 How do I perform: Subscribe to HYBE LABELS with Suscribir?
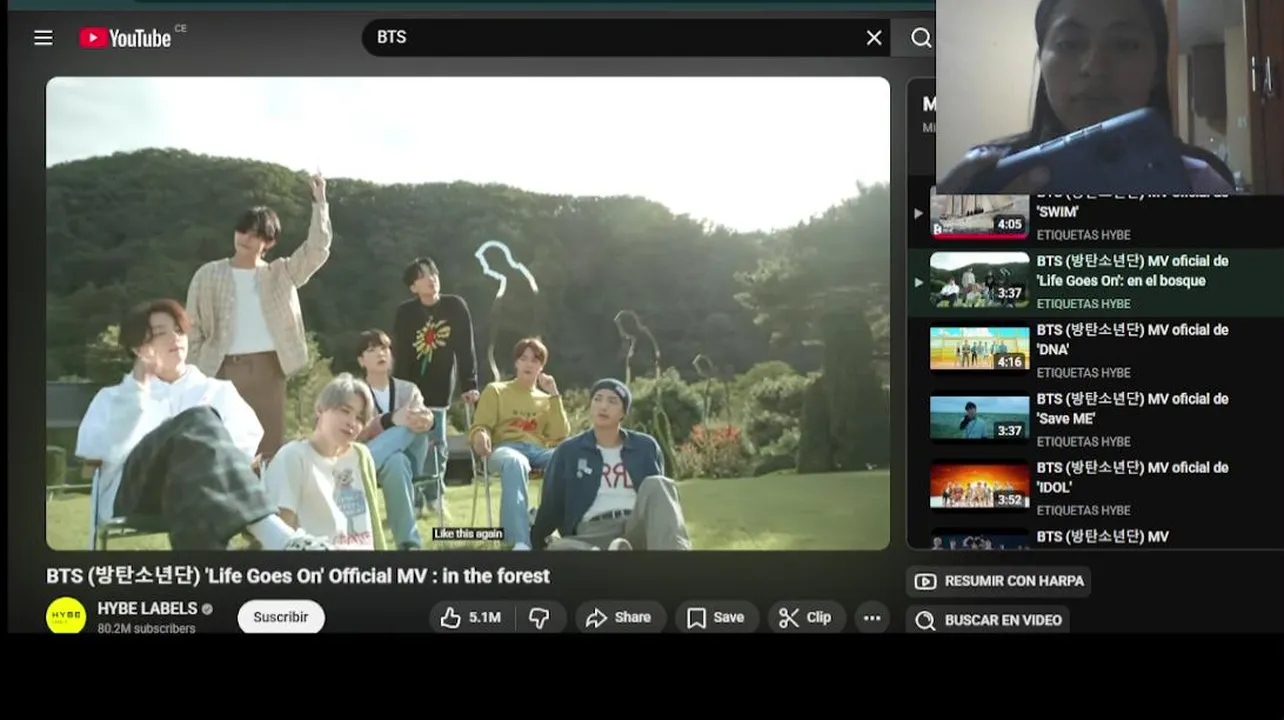(x=281, y=617)
